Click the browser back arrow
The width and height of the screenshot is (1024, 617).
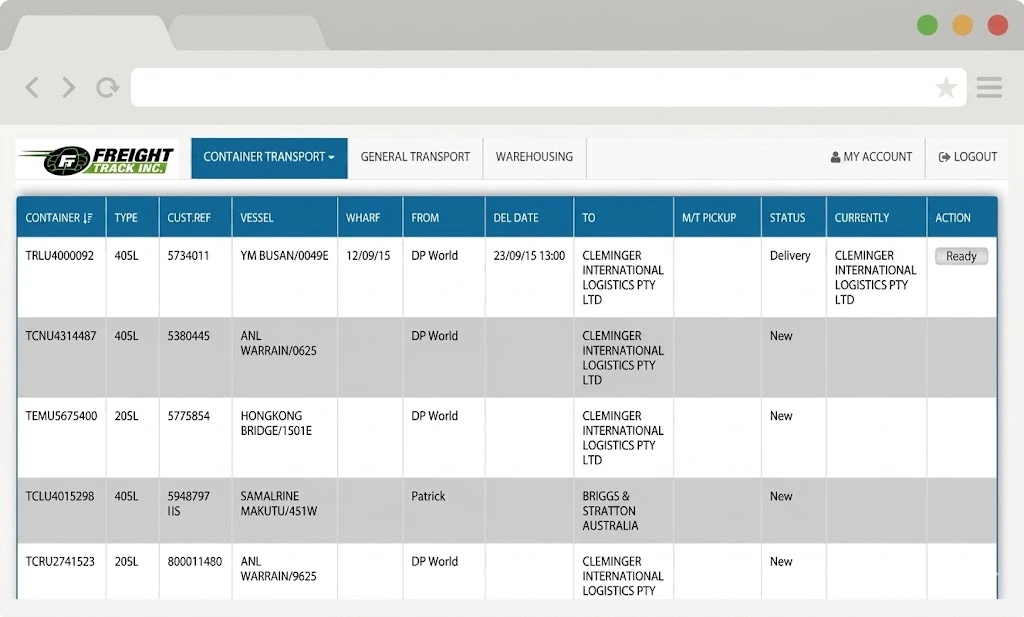pos(32,87)
